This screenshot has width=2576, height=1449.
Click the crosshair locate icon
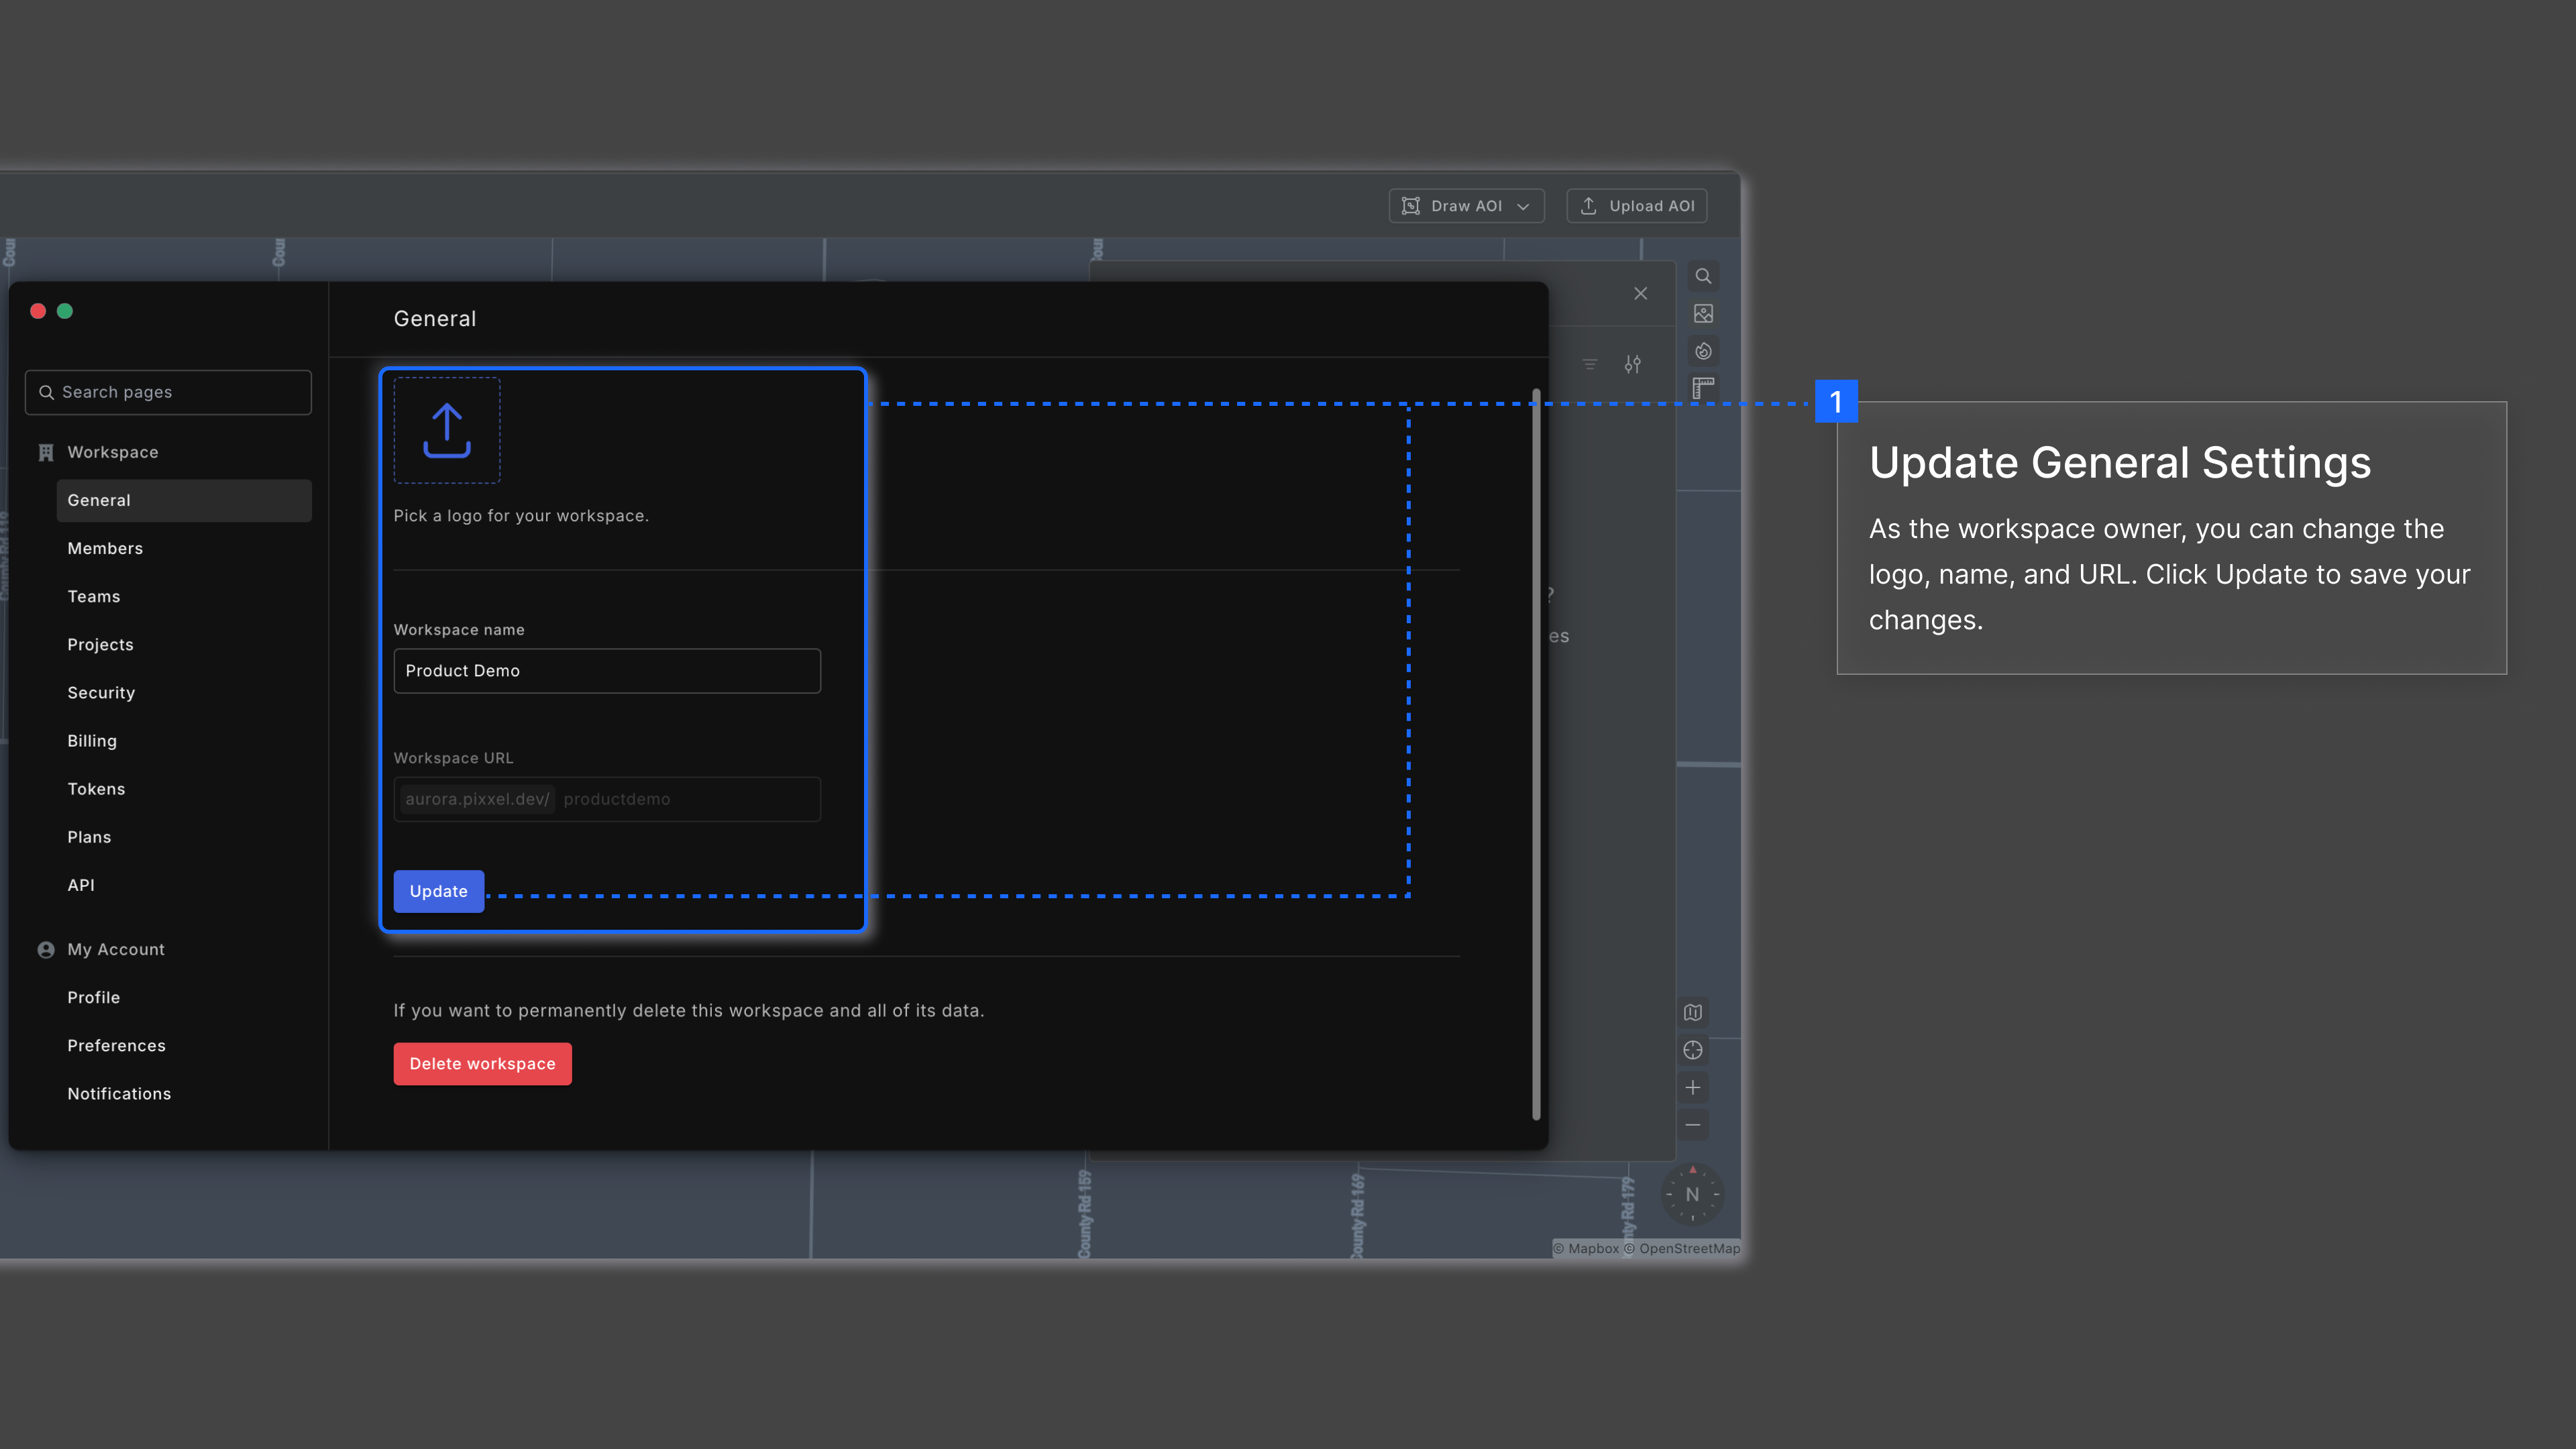click(x=1692, y=1050)
